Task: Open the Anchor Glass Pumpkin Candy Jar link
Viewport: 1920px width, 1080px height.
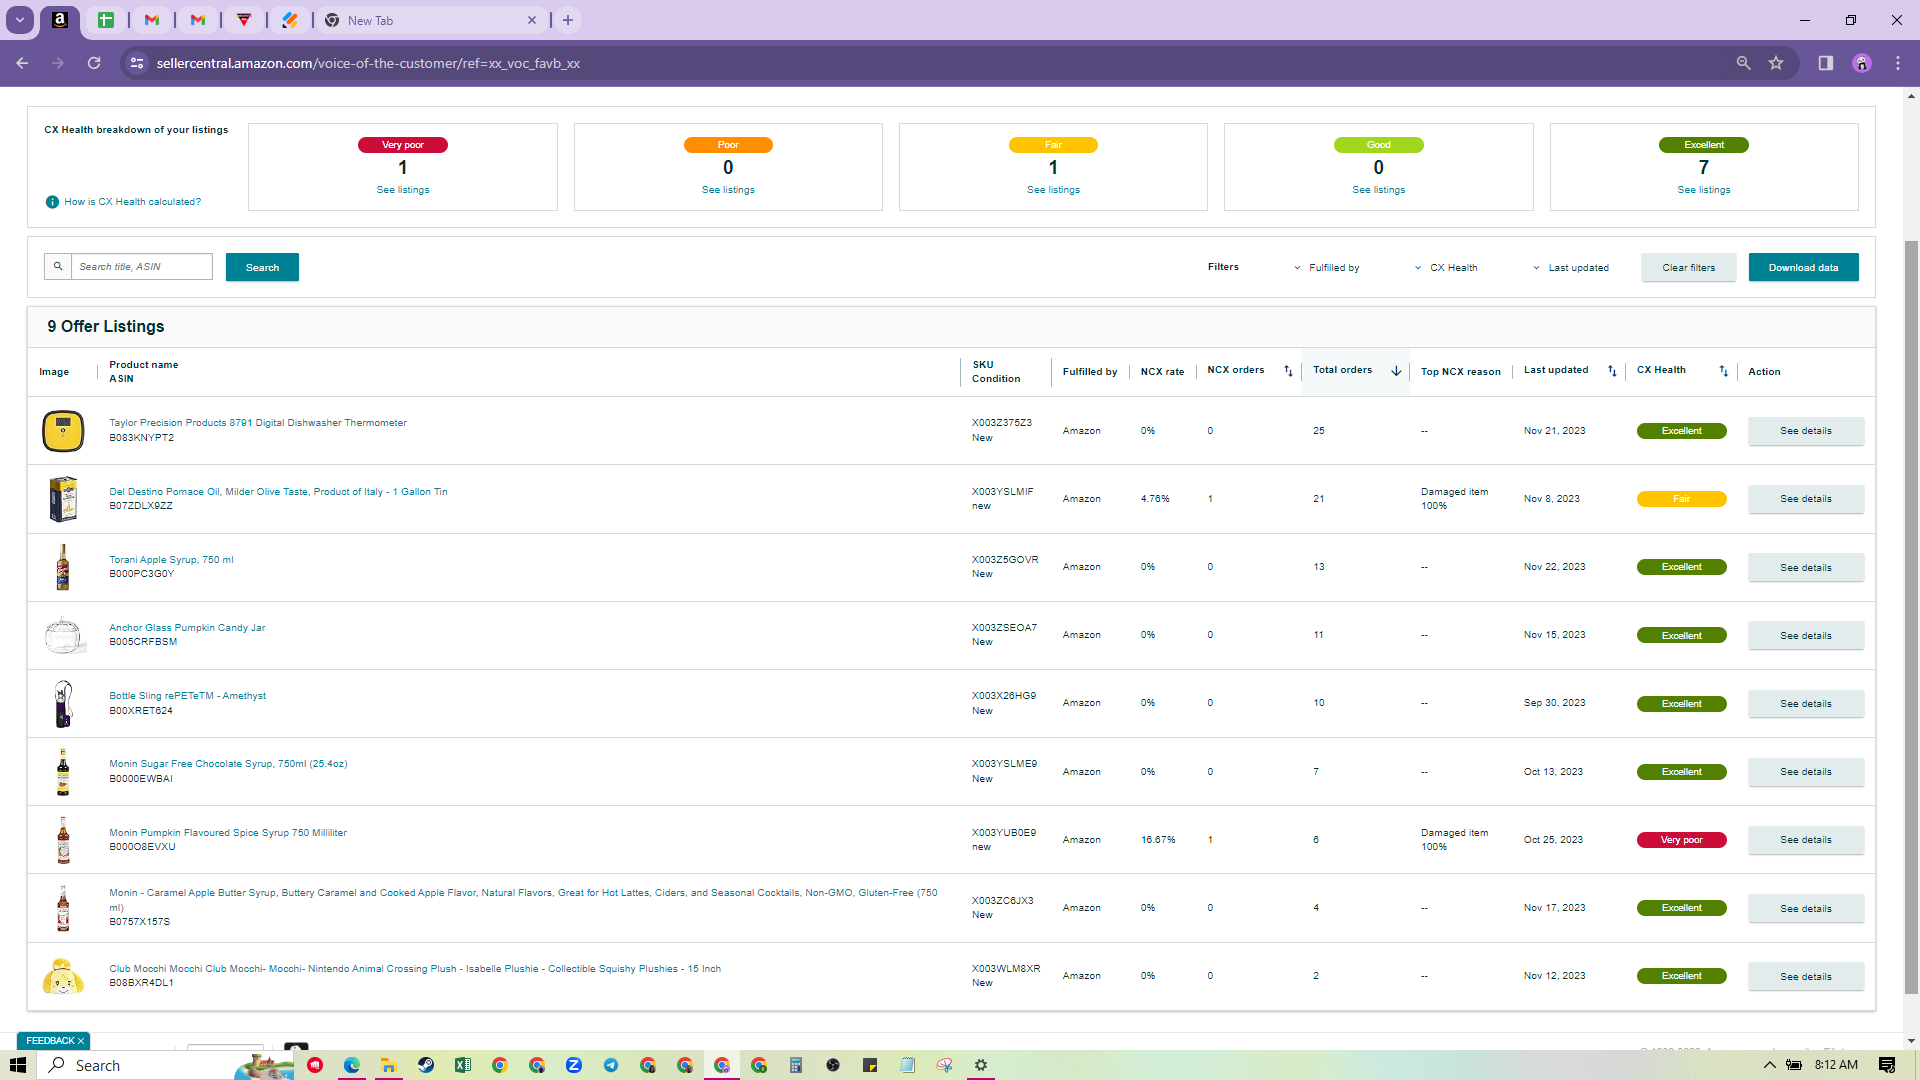Action: (187, 628)
